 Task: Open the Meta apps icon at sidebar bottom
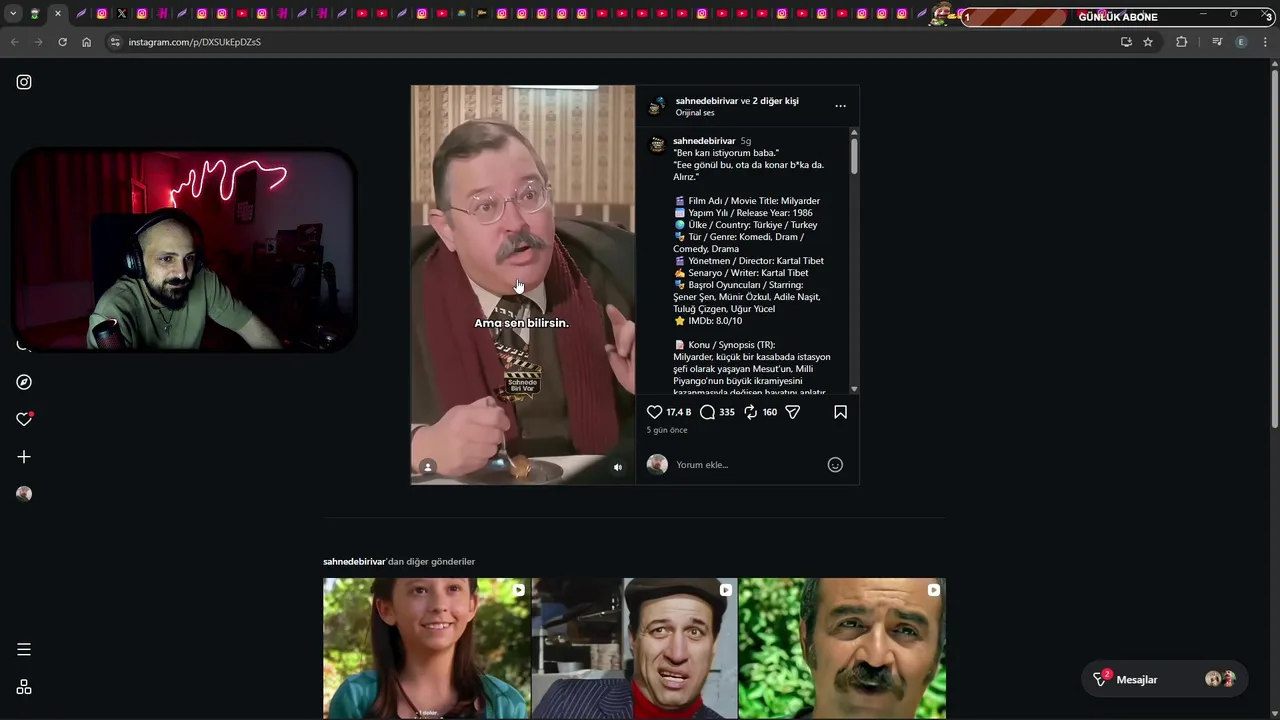coord(24,687)
